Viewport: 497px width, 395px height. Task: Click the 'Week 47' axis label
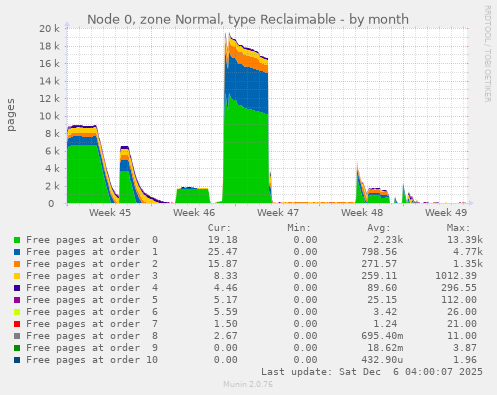pyautogui.click(x=278, y=212)
